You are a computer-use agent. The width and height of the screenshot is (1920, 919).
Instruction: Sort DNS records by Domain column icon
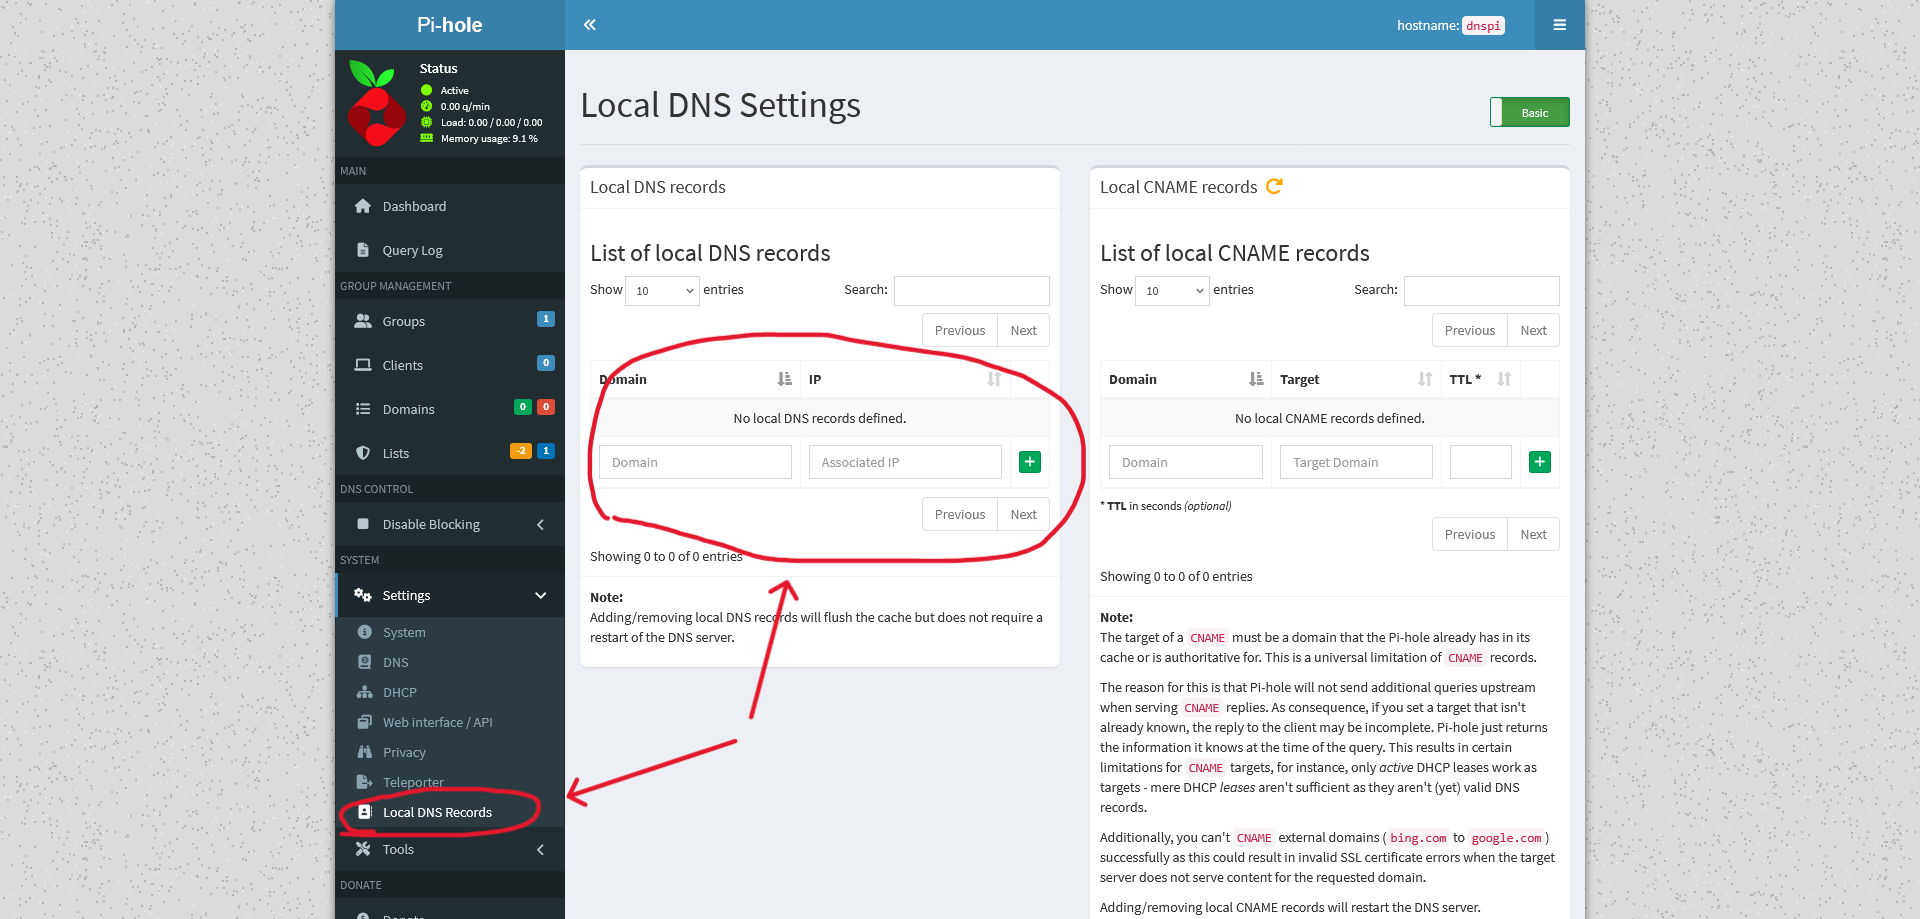(785, 379)
